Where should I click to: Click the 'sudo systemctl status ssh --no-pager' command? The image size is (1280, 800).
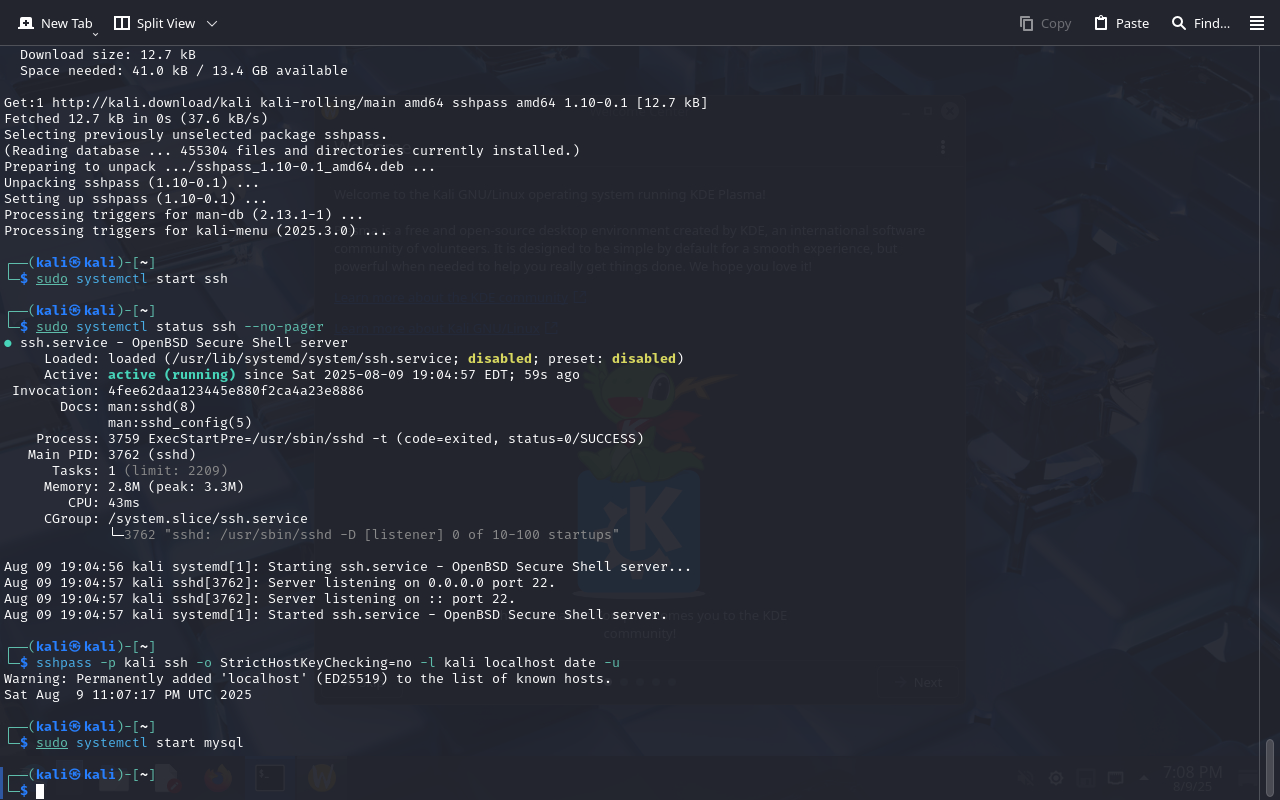[180, 327]
